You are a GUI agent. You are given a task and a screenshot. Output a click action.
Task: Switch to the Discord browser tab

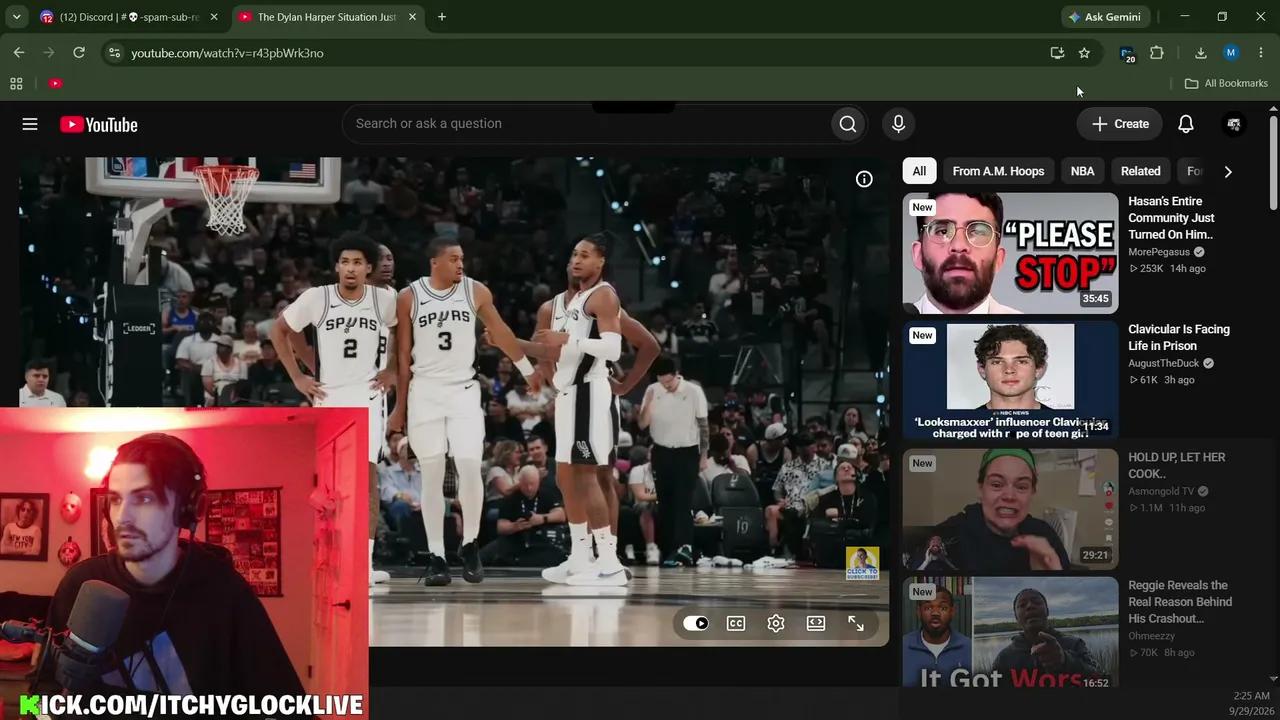pyautogui.click(x=129, y=17)
